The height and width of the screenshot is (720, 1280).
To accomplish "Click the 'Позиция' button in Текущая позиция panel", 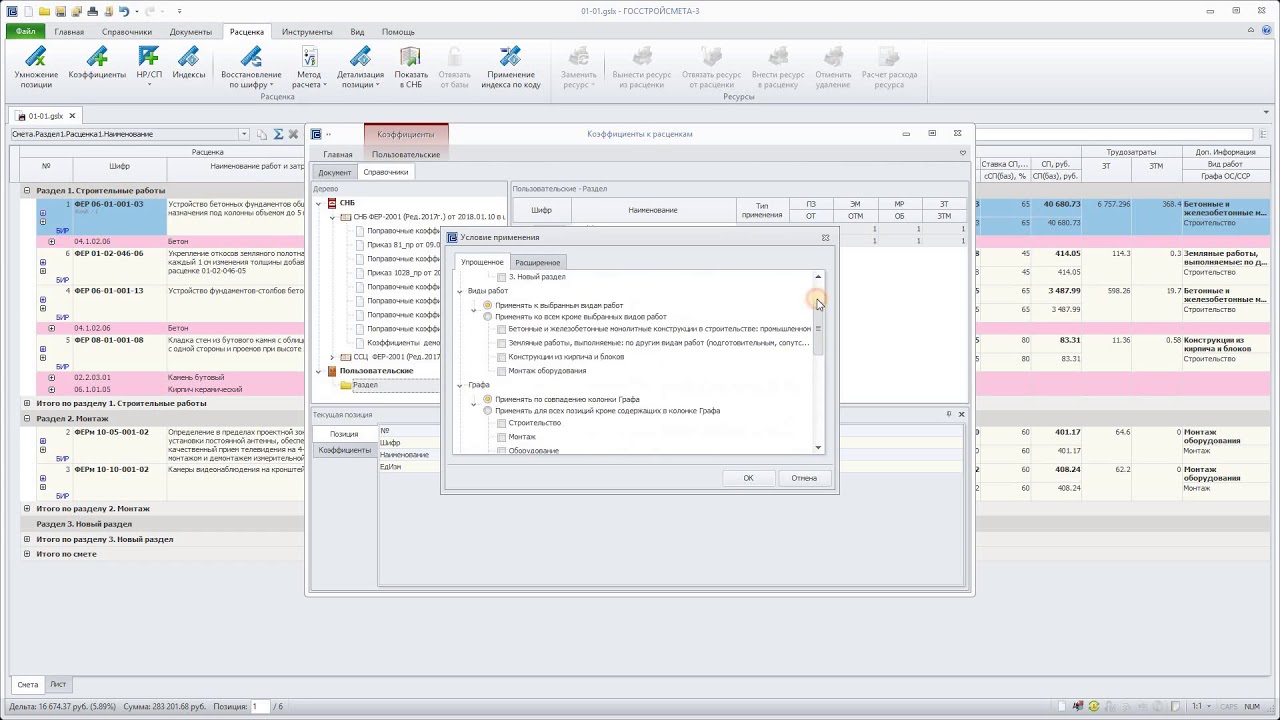I will tap(345, 434).
